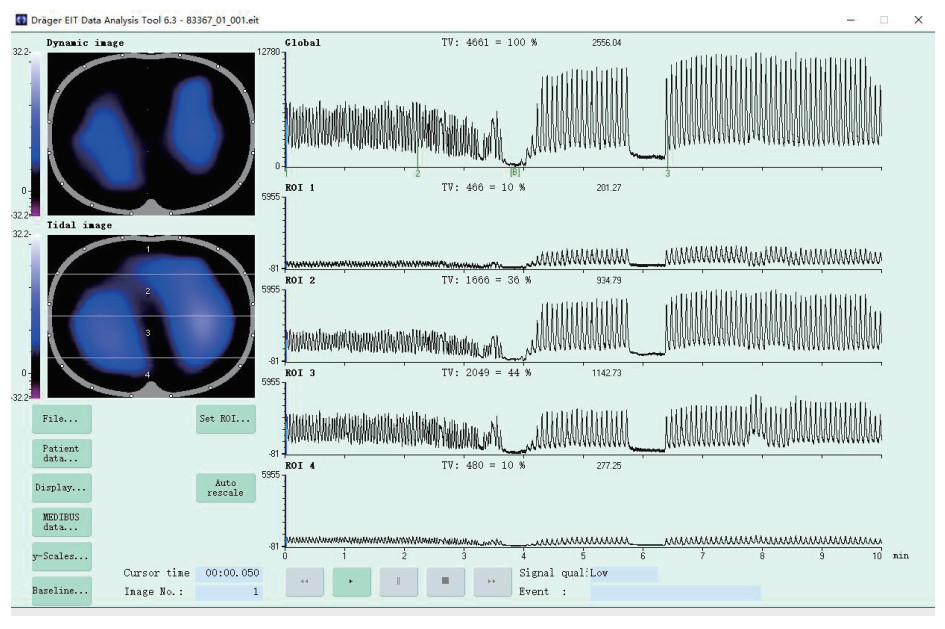Open the File... menu button
Viewport: 945px width, 629px height.
pos(61,418)
